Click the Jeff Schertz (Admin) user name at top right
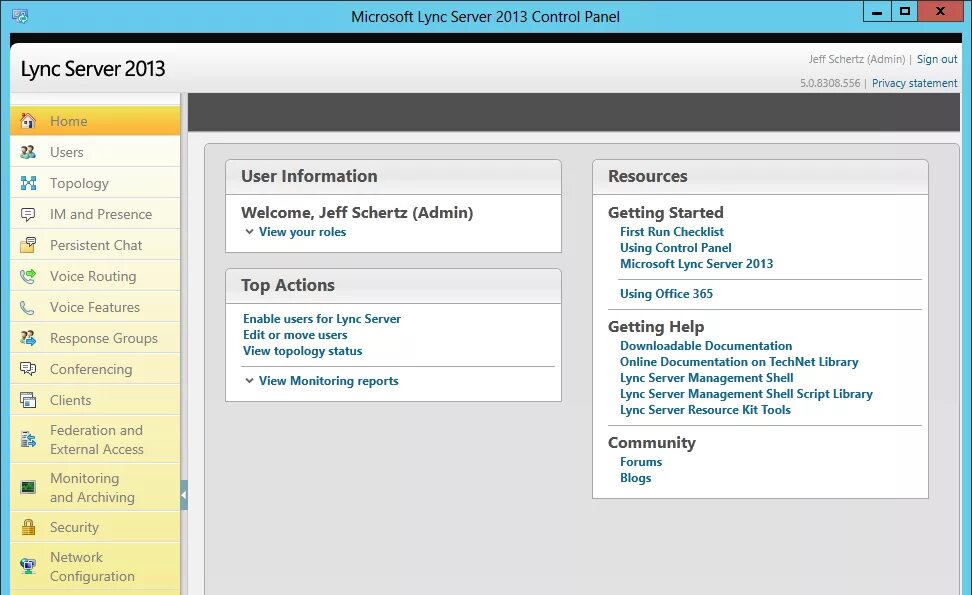Screen dimensions: 972x595 (857, 59)
